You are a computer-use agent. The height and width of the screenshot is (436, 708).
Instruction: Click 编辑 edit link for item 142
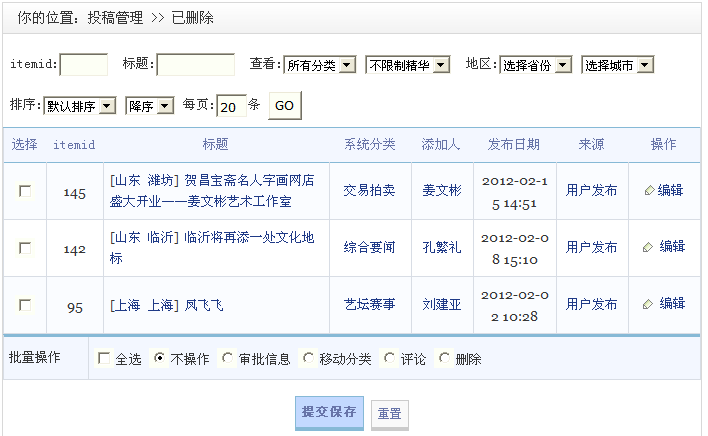tap(672, 246)
